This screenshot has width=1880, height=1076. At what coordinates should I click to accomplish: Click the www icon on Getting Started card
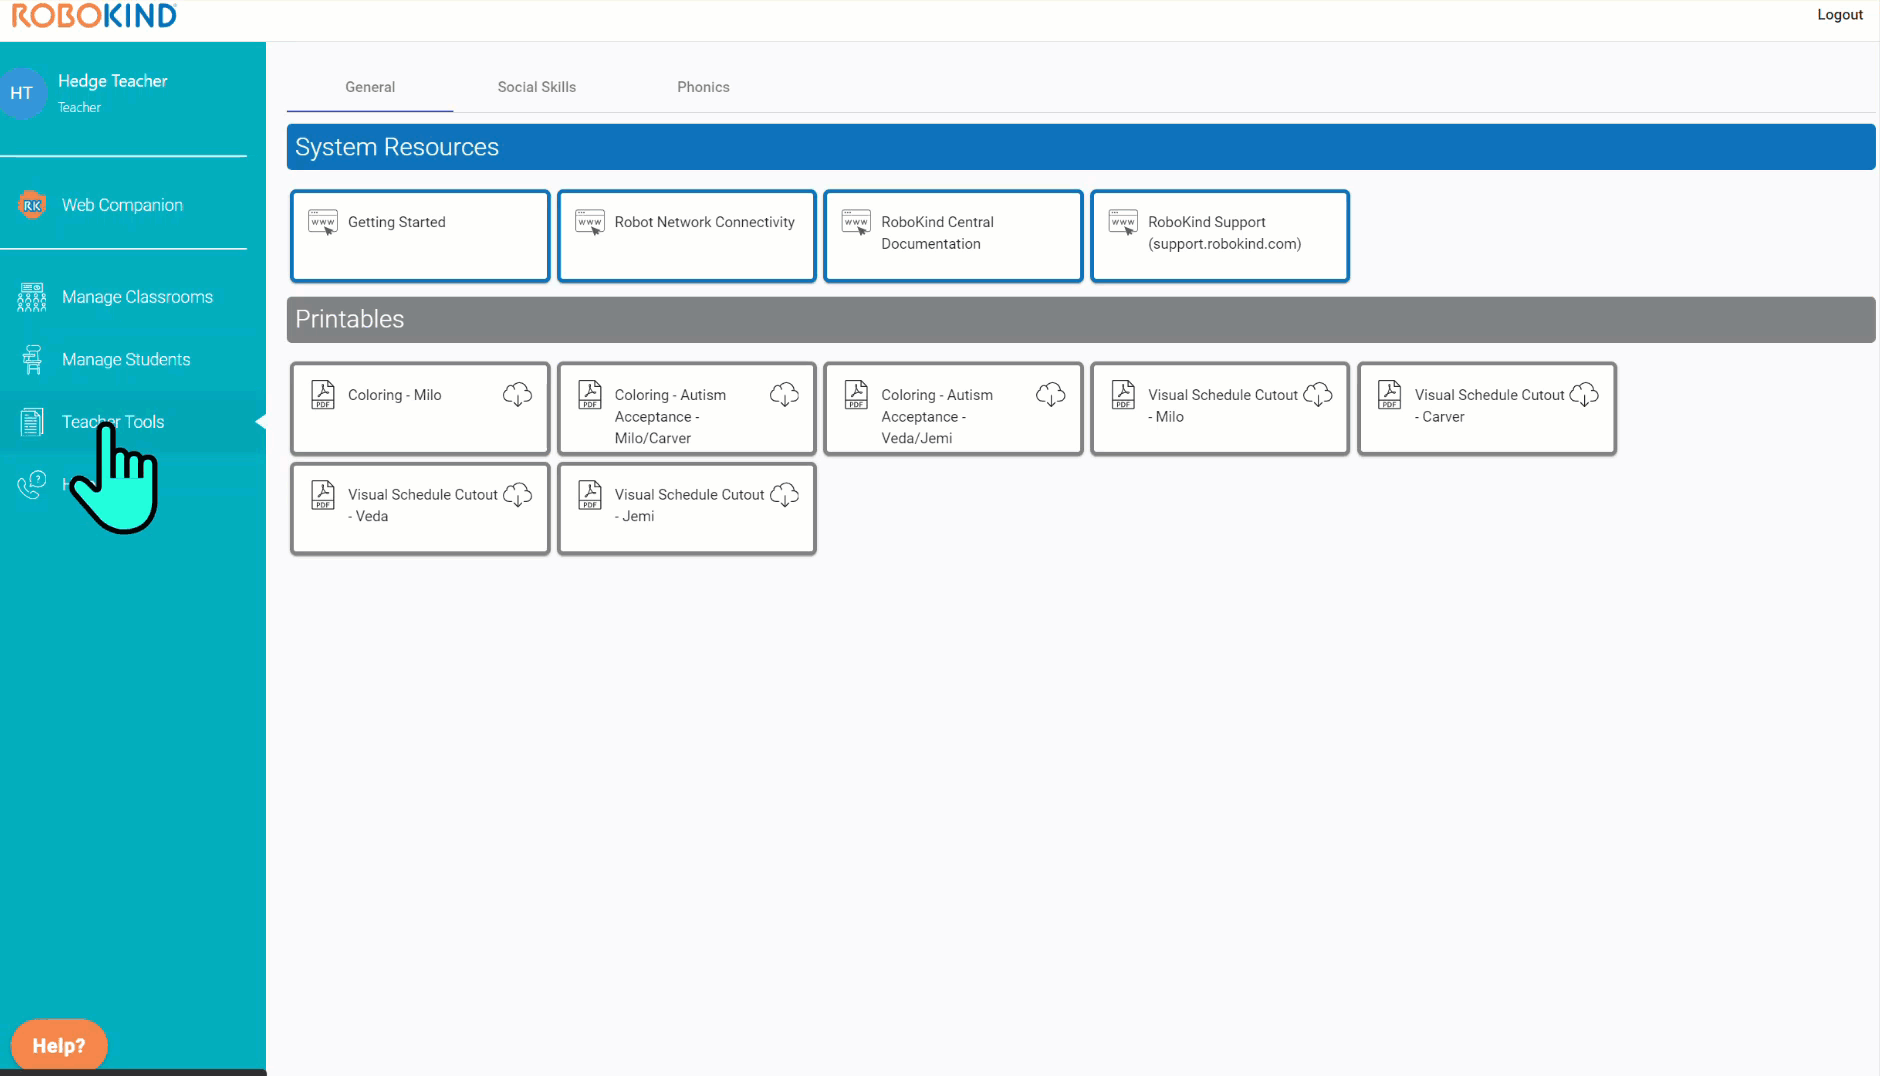click(x=323, y=222)
